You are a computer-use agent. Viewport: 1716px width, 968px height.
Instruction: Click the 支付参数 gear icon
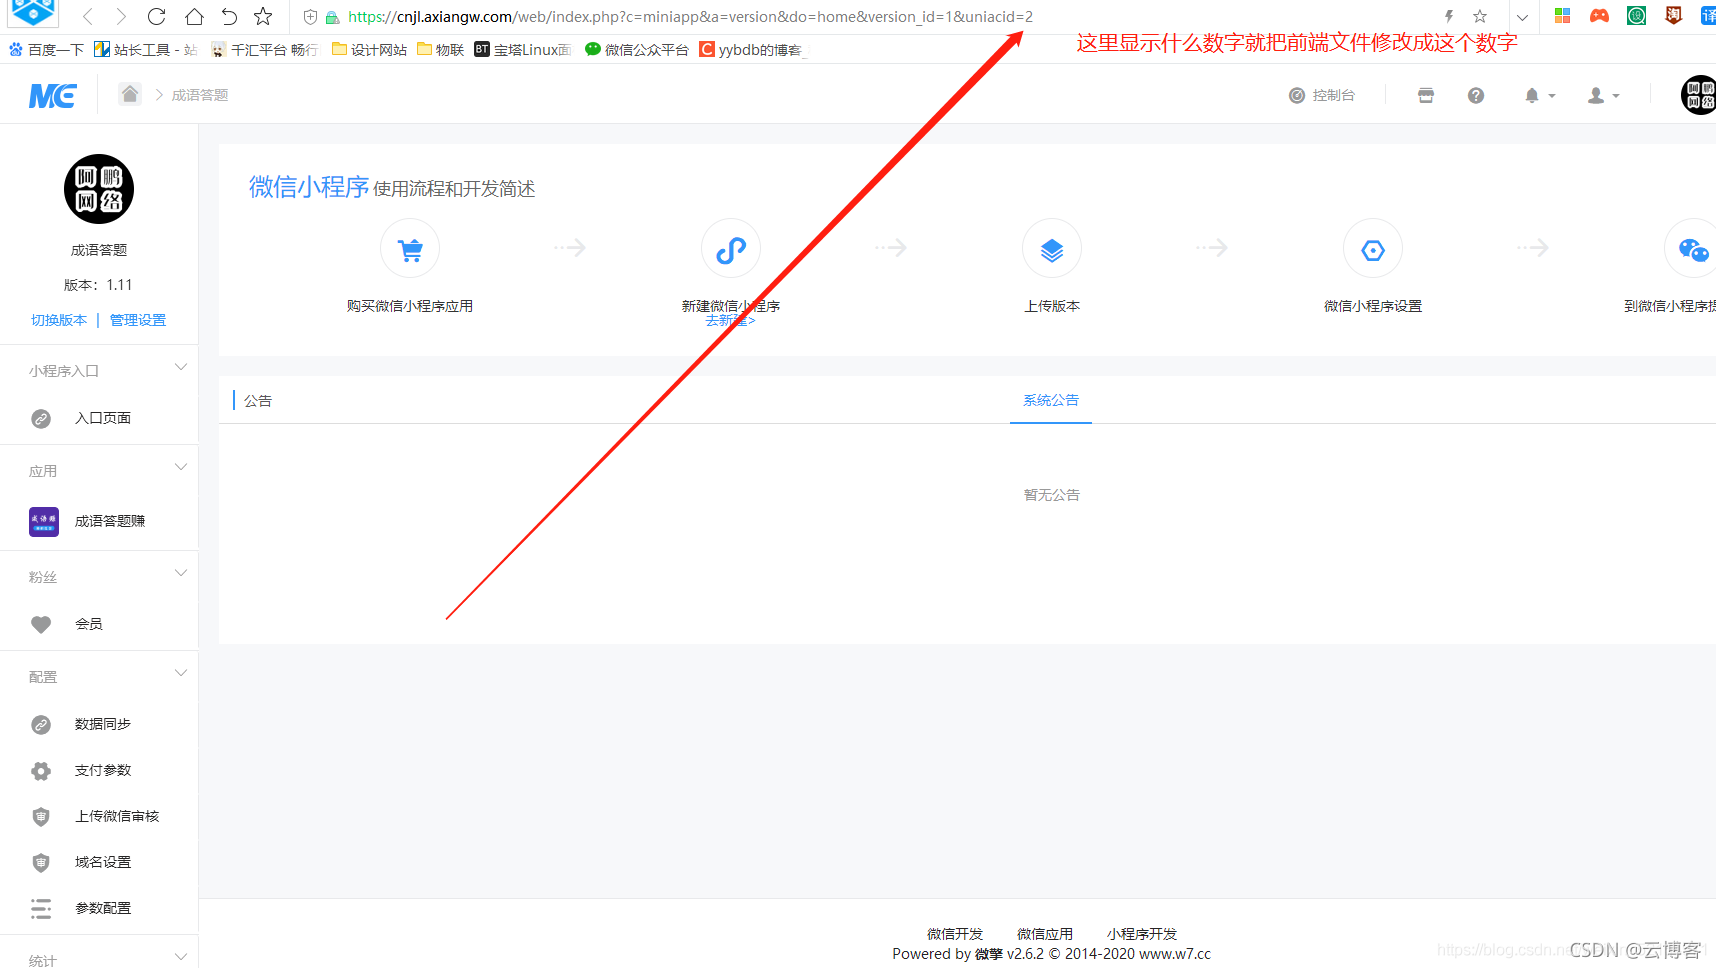pyautogui.click(x=40, y=770)
